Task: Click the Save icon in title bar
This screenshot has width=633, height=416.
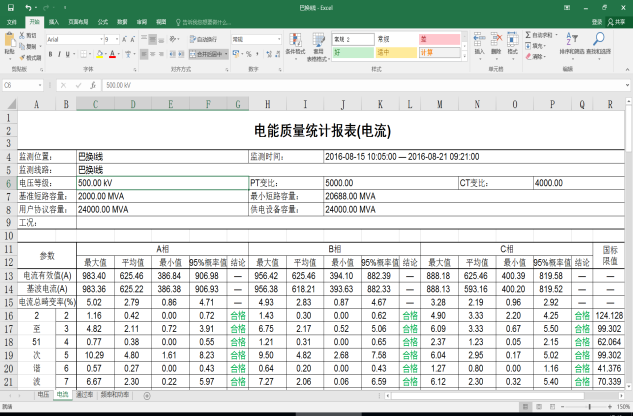Action: tap(10, 8)
